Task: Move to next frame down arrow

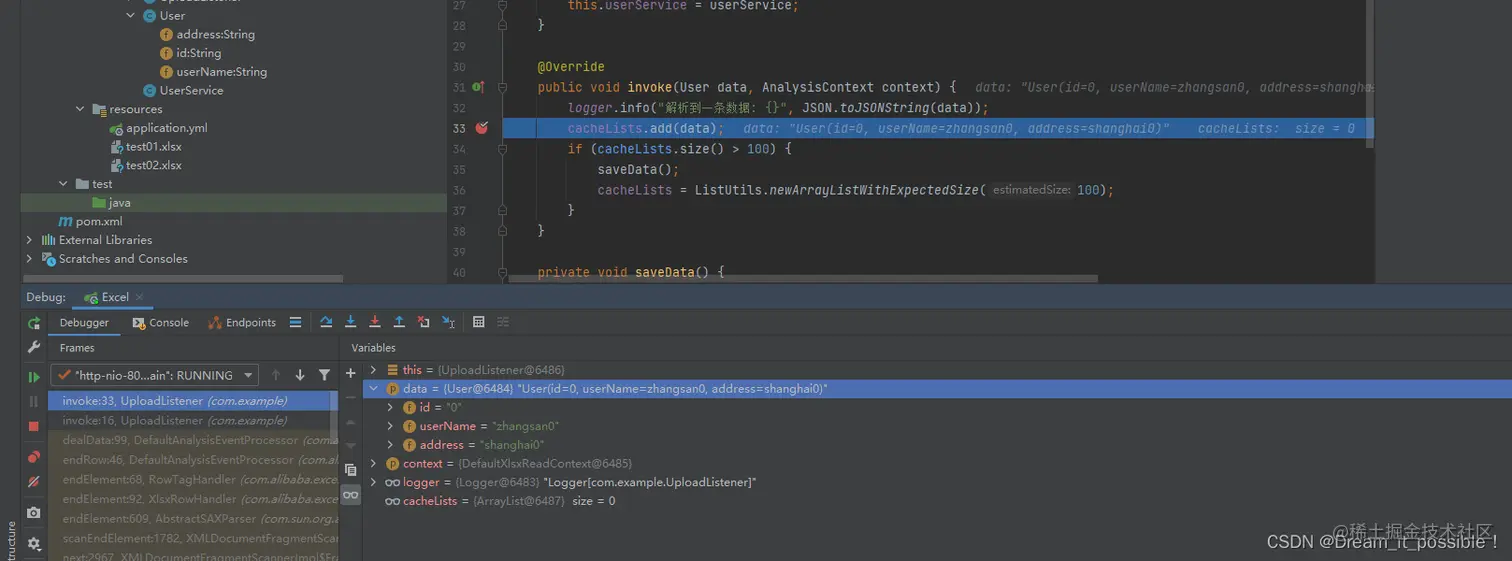Action: 300,375
